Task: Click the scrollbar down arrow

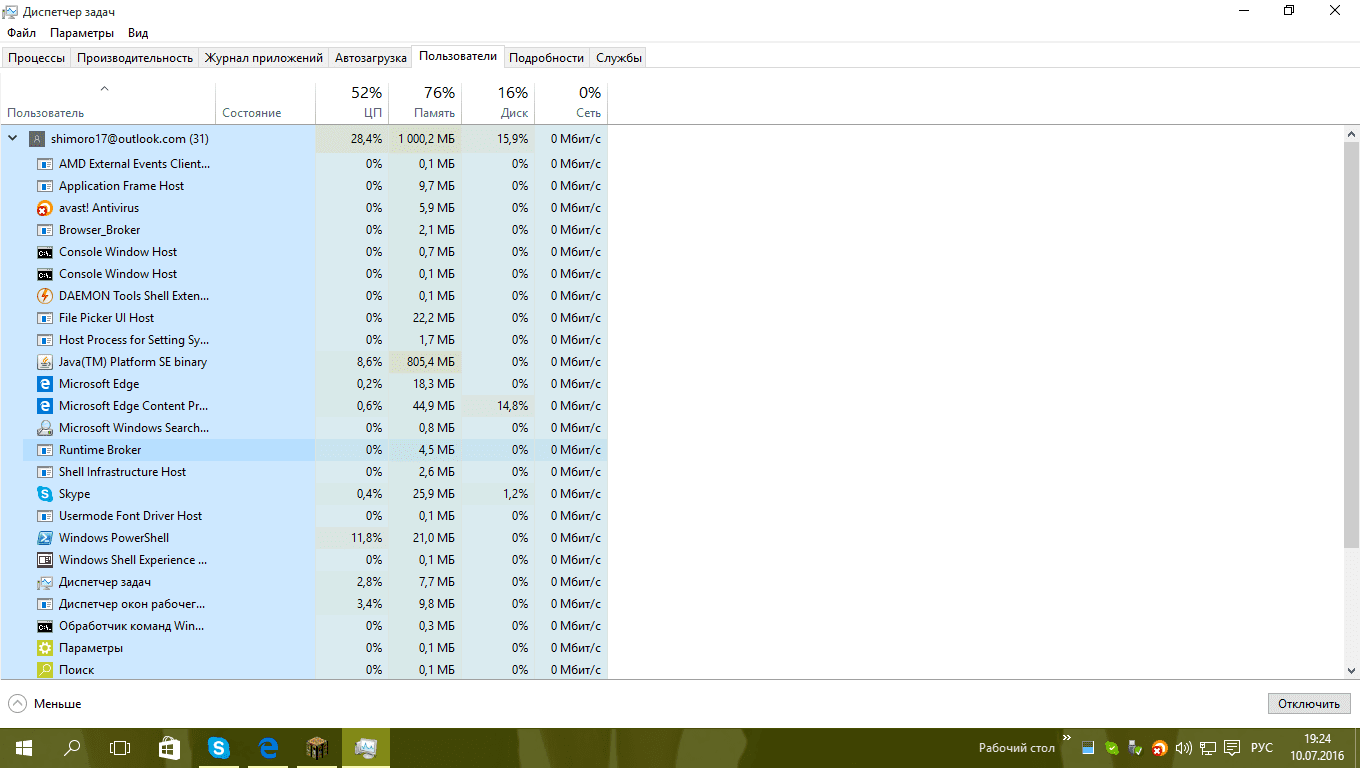Action: pyautogui.click(x=1352, y=672)
